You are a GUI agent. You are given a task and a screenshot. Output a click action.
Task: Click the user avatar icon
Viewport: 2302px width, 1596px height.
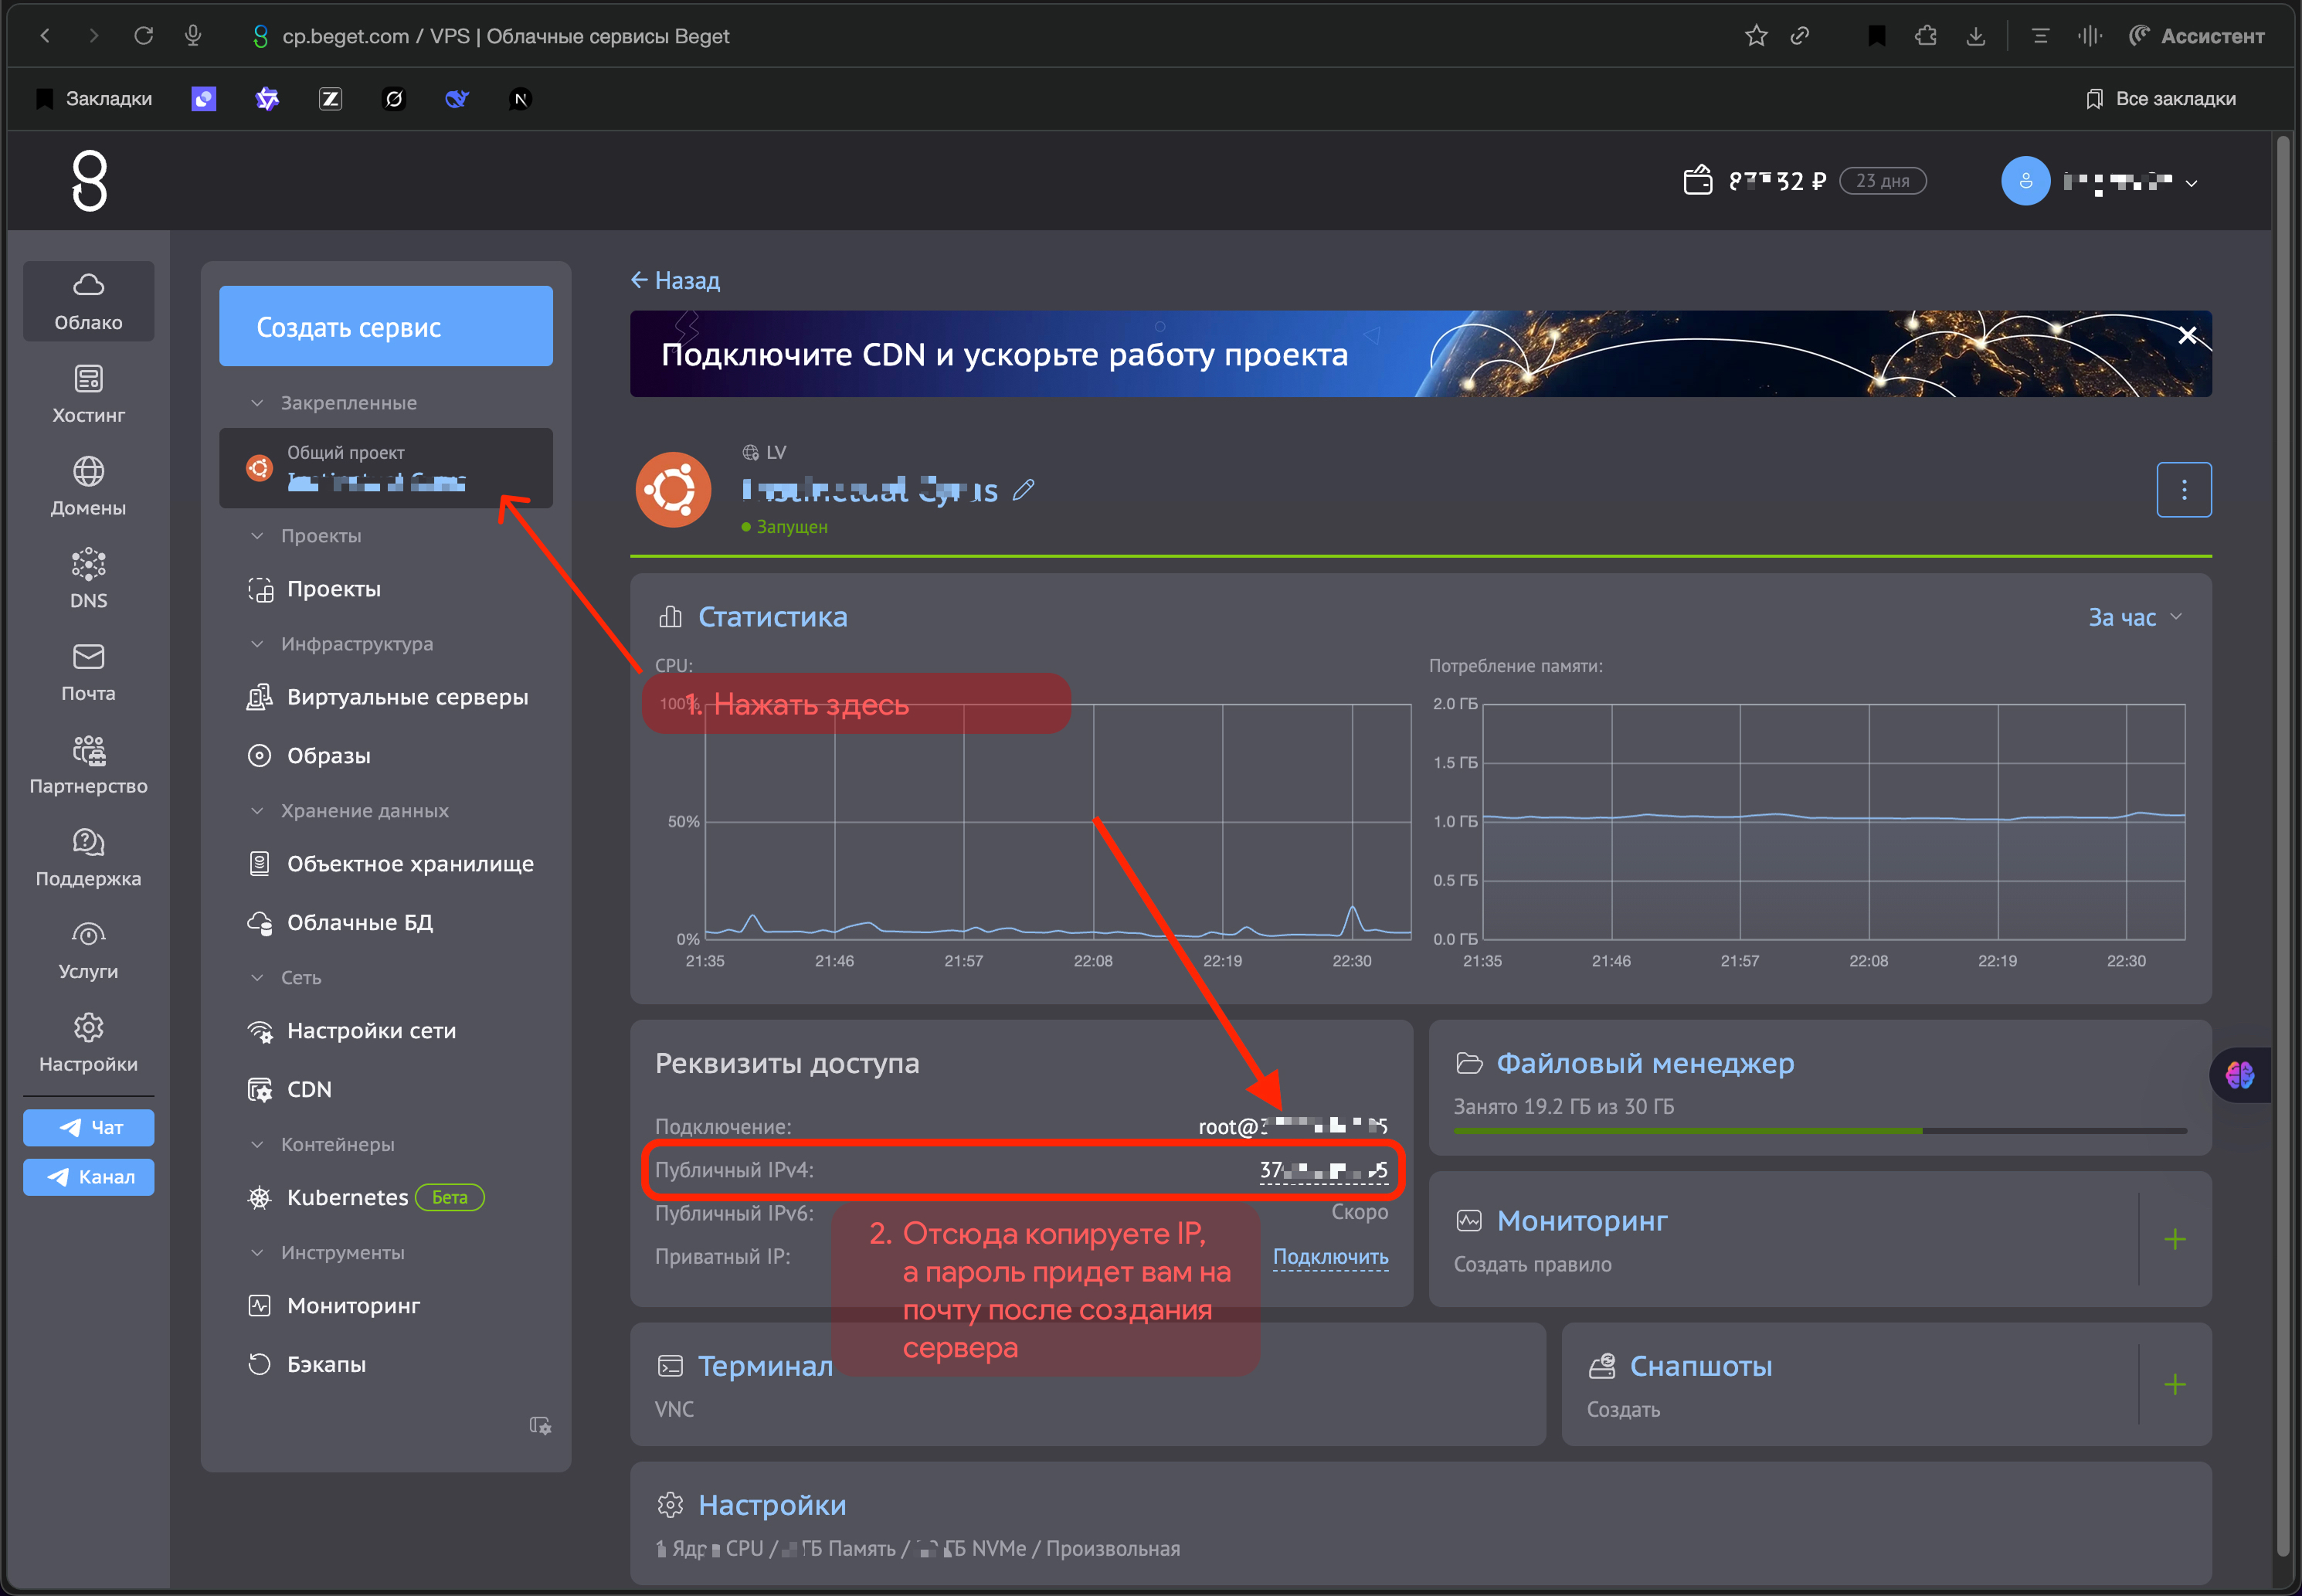click(2025, 181)
